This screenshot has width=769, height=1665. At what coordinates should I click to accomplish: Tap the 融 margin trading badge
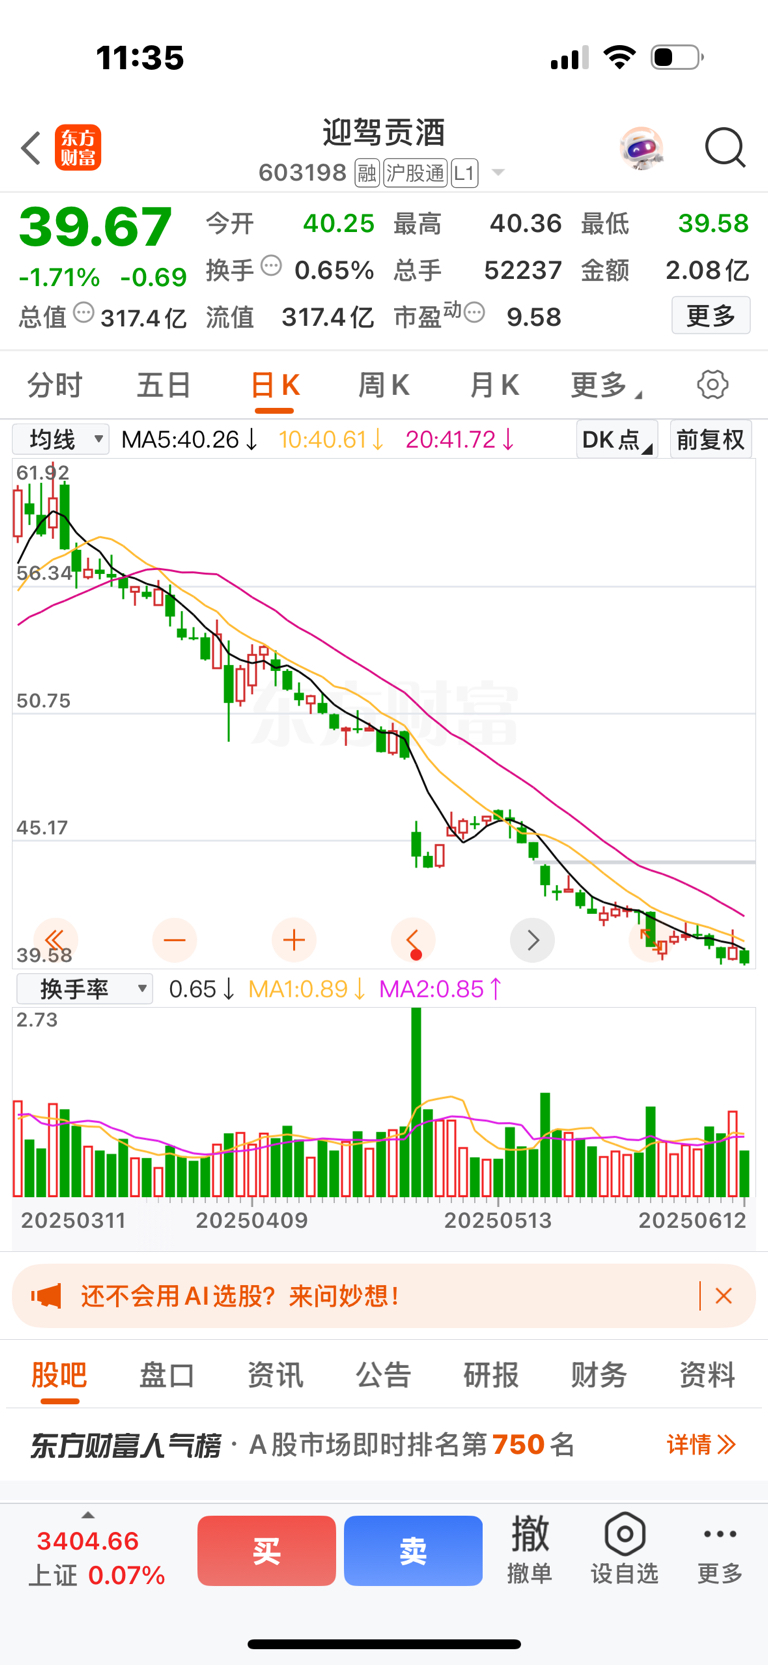pos(367,174)
